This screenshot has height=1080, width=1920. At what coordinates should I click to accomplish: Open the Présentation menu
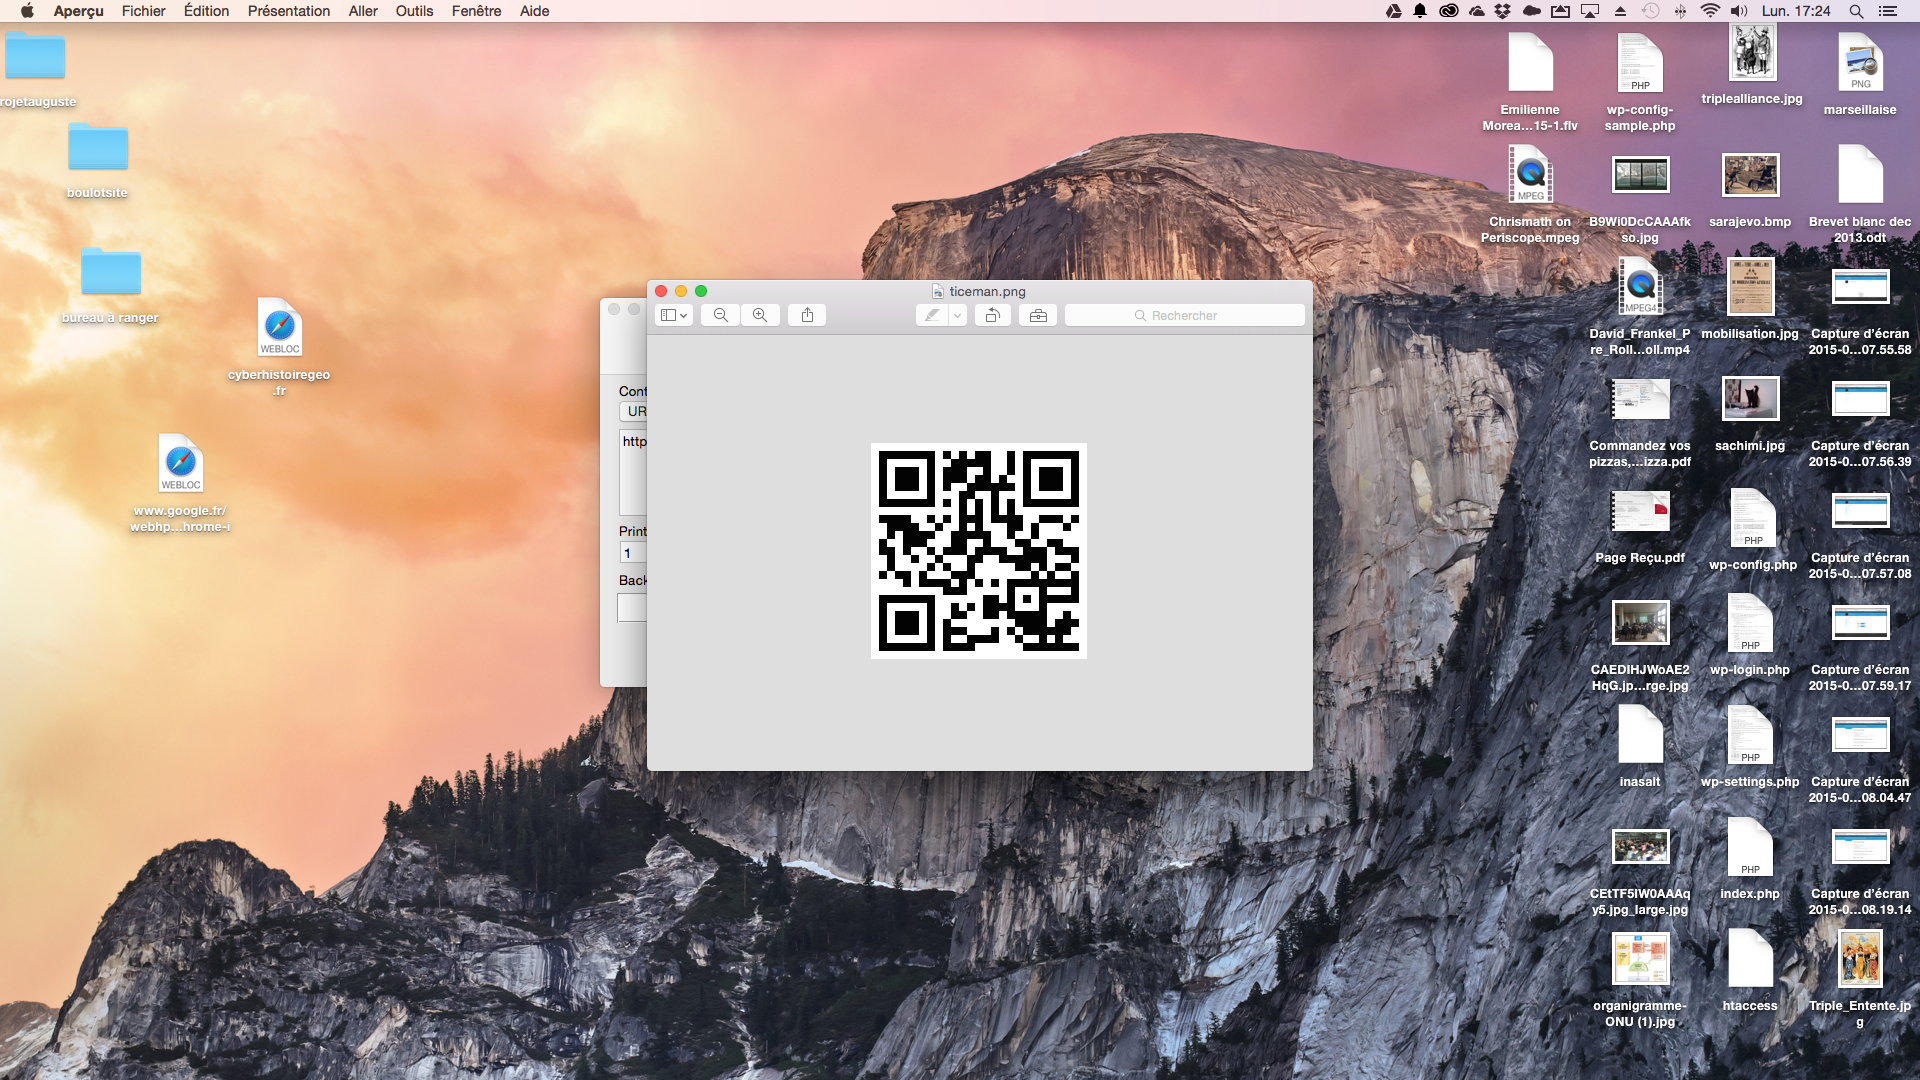point(289,11)
